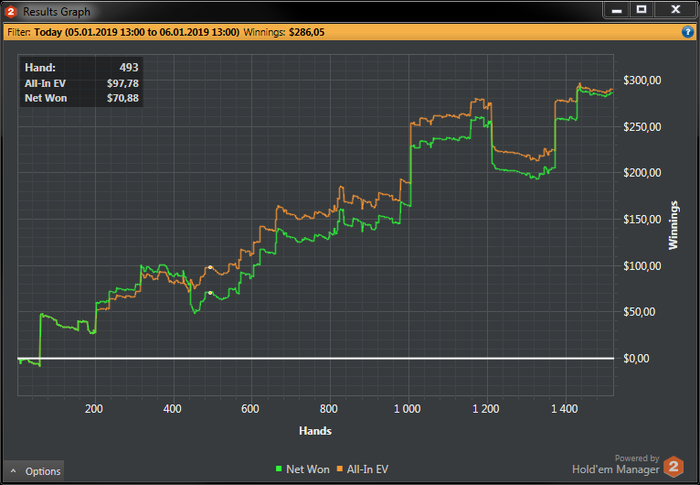Click the 1 000 hands axis label
The width and height of the screenshot is (700, 485).
(x=407, y=409)
